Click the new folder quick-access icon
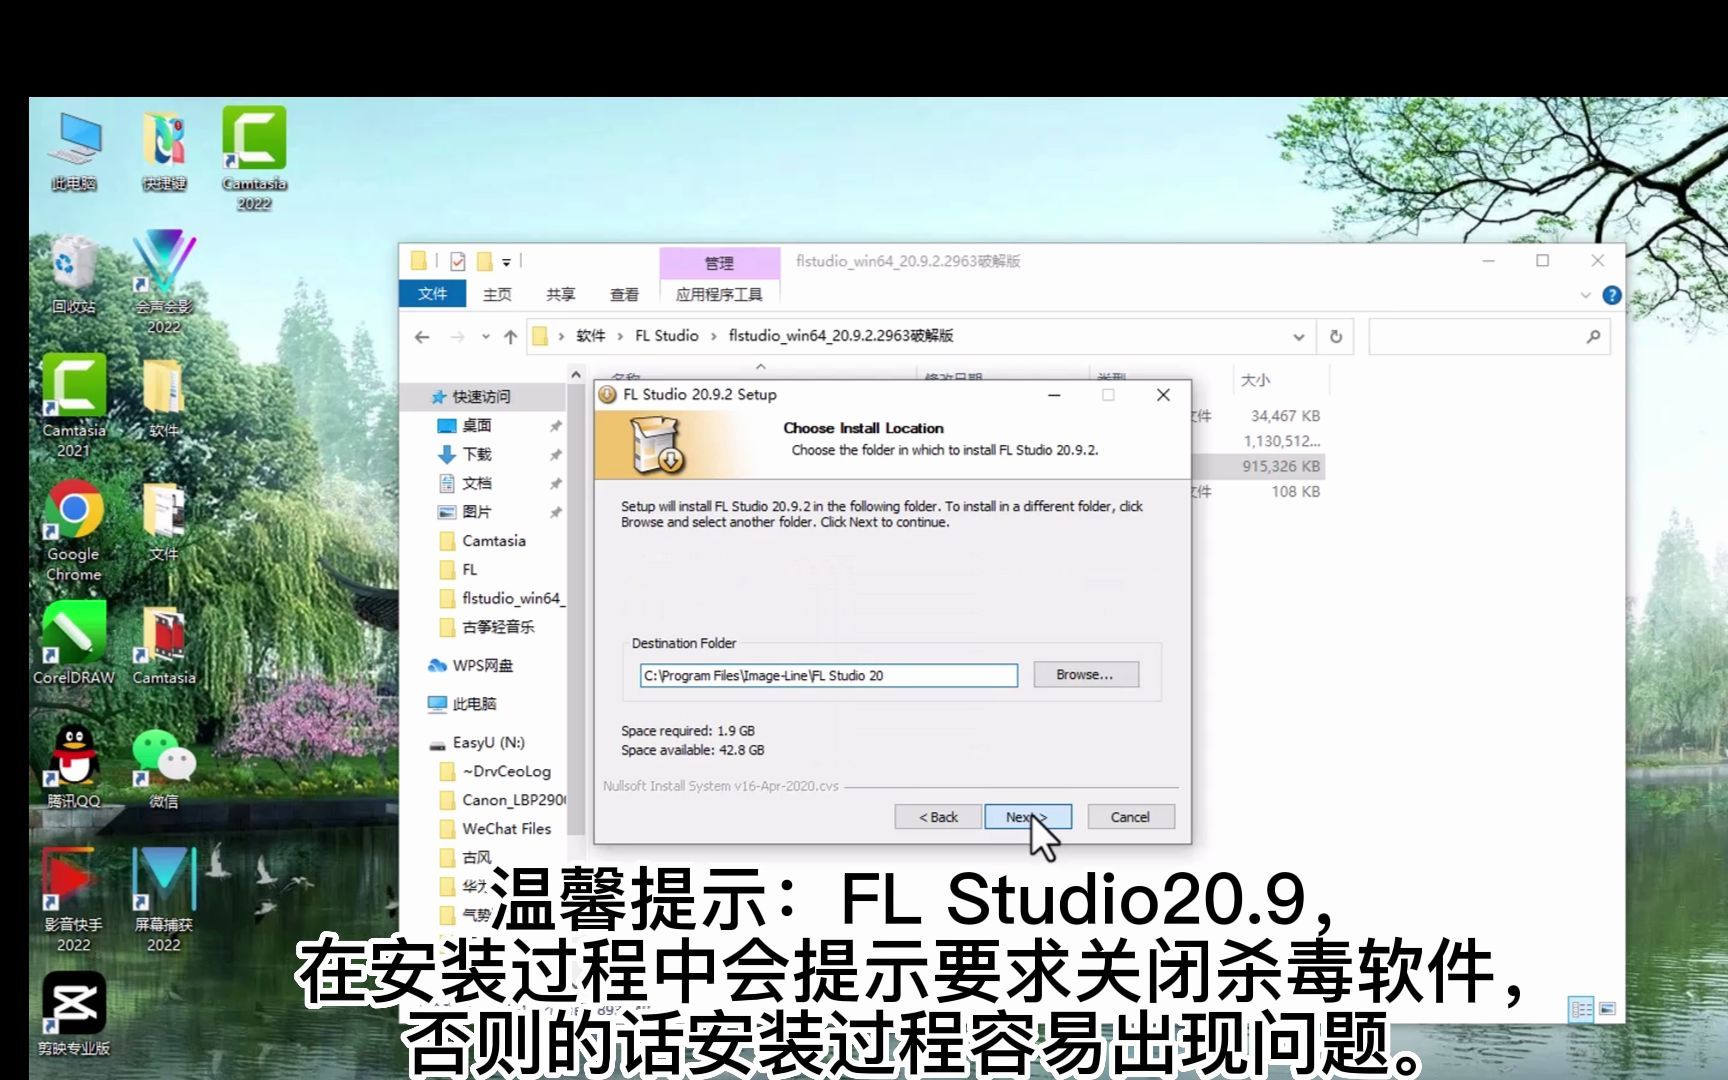Screen dimensions: 1728x1080 [x=484, y=262]
